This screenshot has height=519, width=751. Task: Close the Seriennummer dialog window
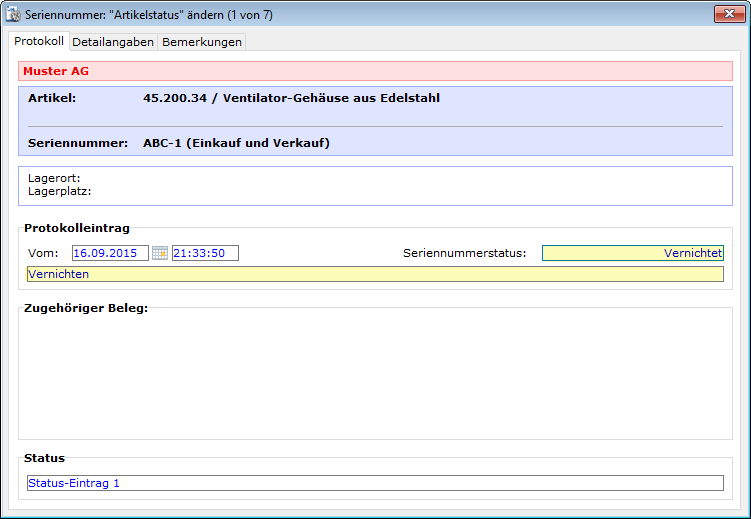pyautogui.click(x=727, y=14)
